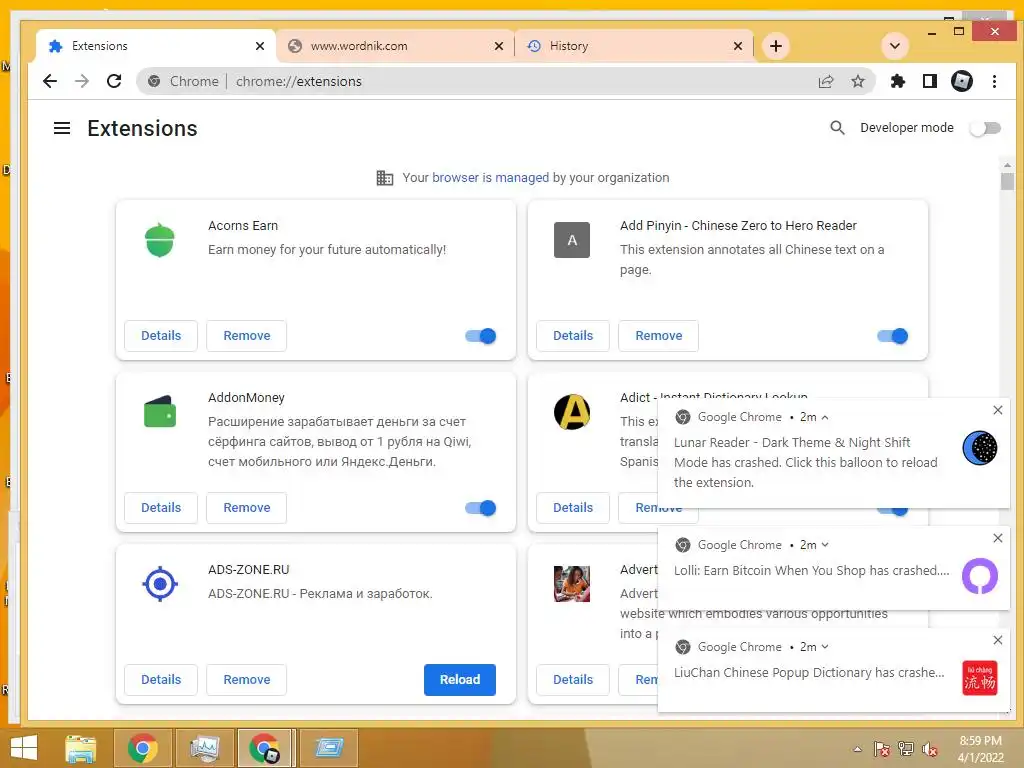Screen dimensions: 1024x768
Task: Disable the Acorns Earn extension toggle
Action: point(481,336)
